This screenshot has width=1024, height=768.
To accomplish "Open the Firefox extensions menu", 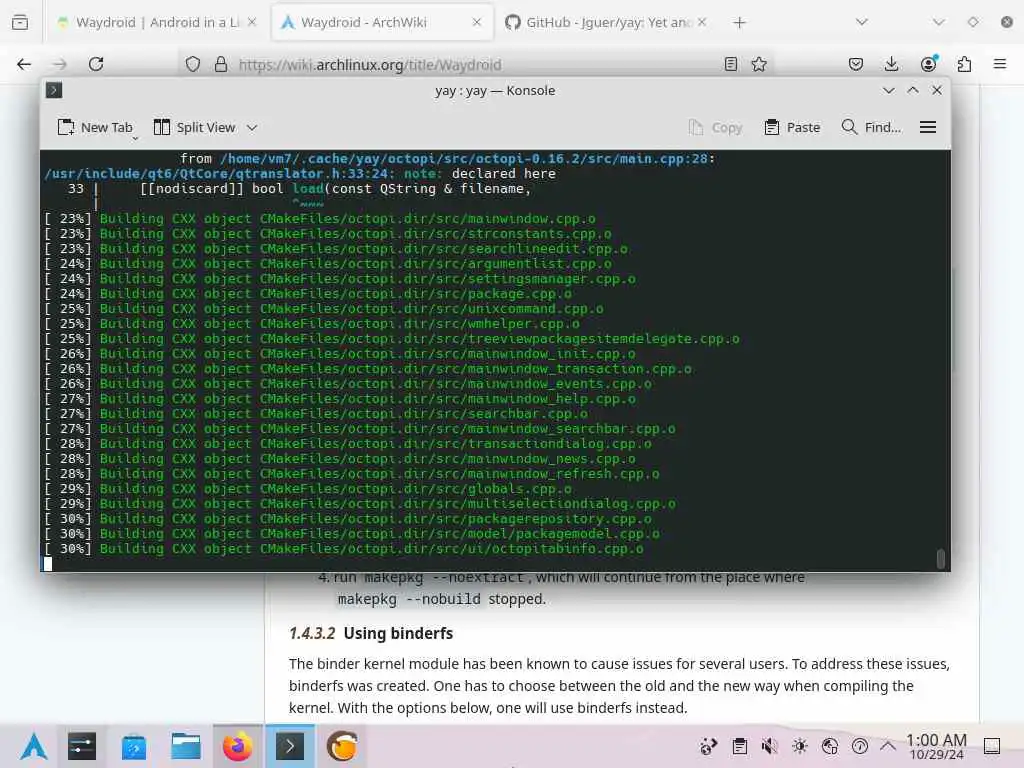I will pyautogui.click(x=964, y=64).
